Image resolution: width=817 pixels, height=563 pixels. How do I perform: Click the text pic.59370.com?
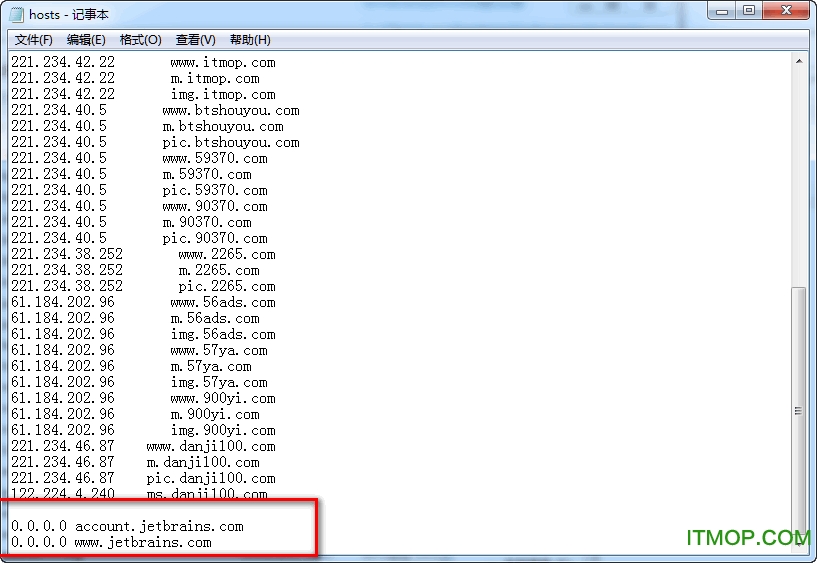pos(215,191)
